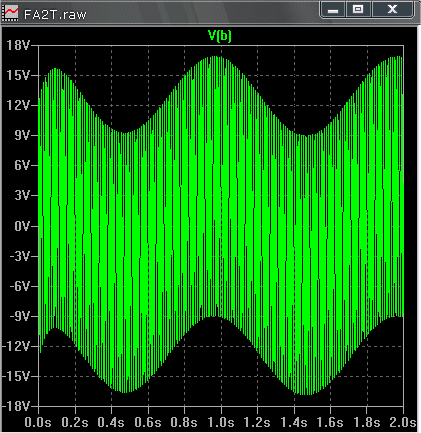
Task: Click the V(b) trace label
Action: click(220, 35)
